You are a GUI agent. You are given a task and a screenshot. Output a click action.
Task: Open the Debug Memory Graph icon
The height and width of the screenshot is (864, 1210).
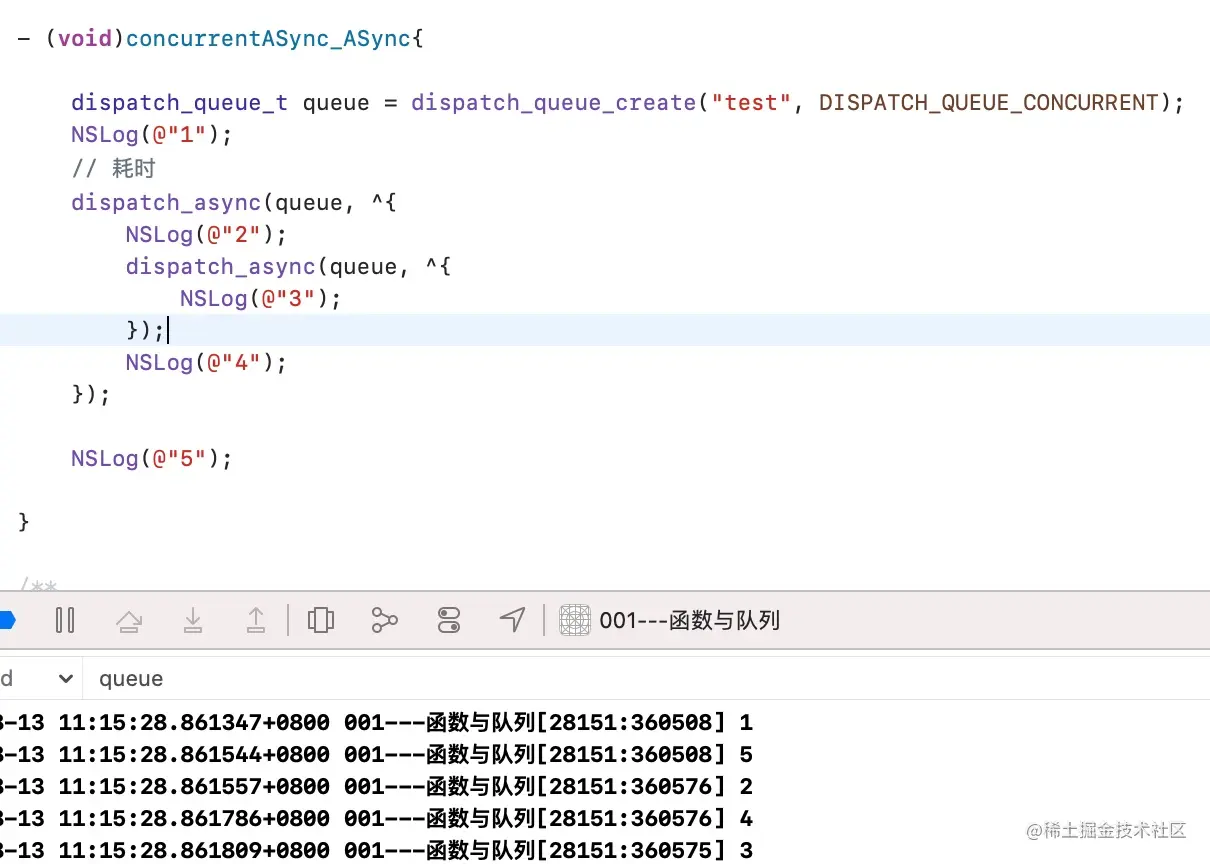point(385,620)
